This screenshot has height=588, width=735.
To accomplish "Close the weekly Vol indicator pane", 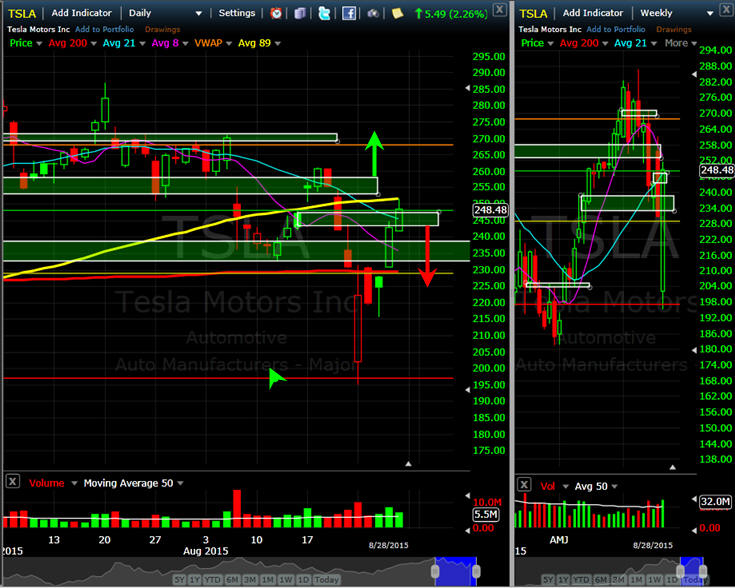I will point(524,484).
